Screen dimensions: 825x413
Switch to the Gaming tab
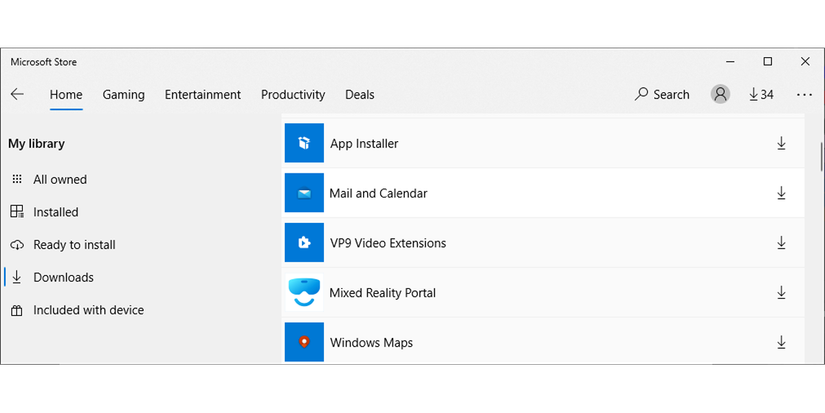(x=124, y=95)
